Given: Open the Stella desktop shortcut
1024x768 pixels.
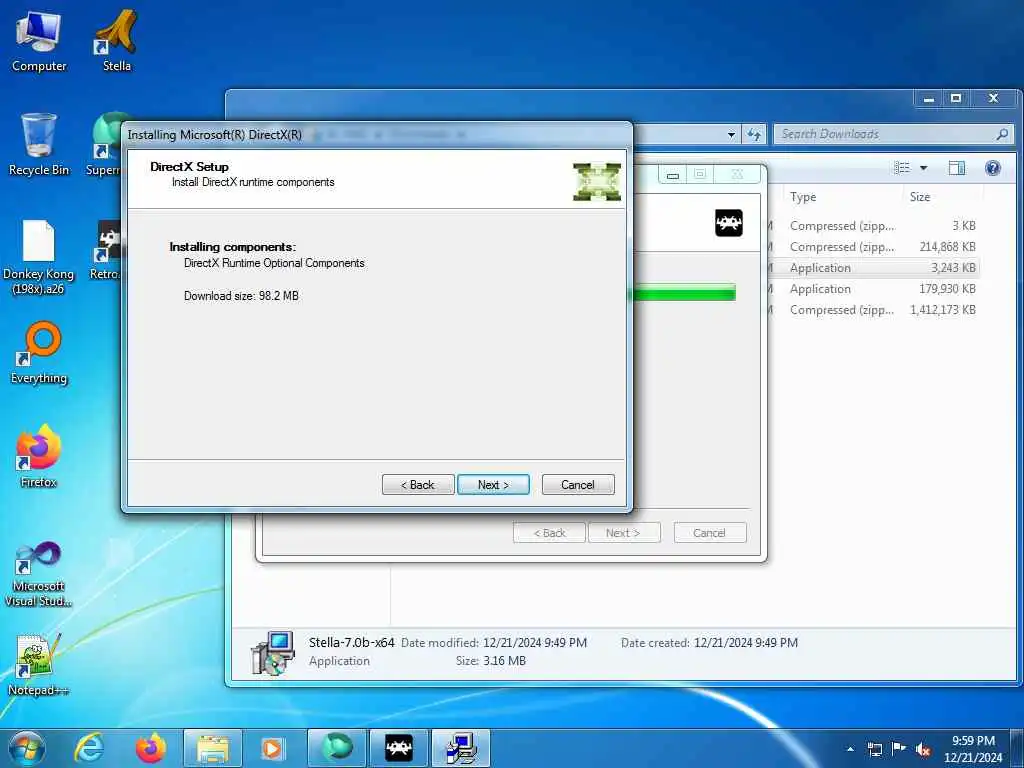Looking at the screenshot, I should pos(116,42).
